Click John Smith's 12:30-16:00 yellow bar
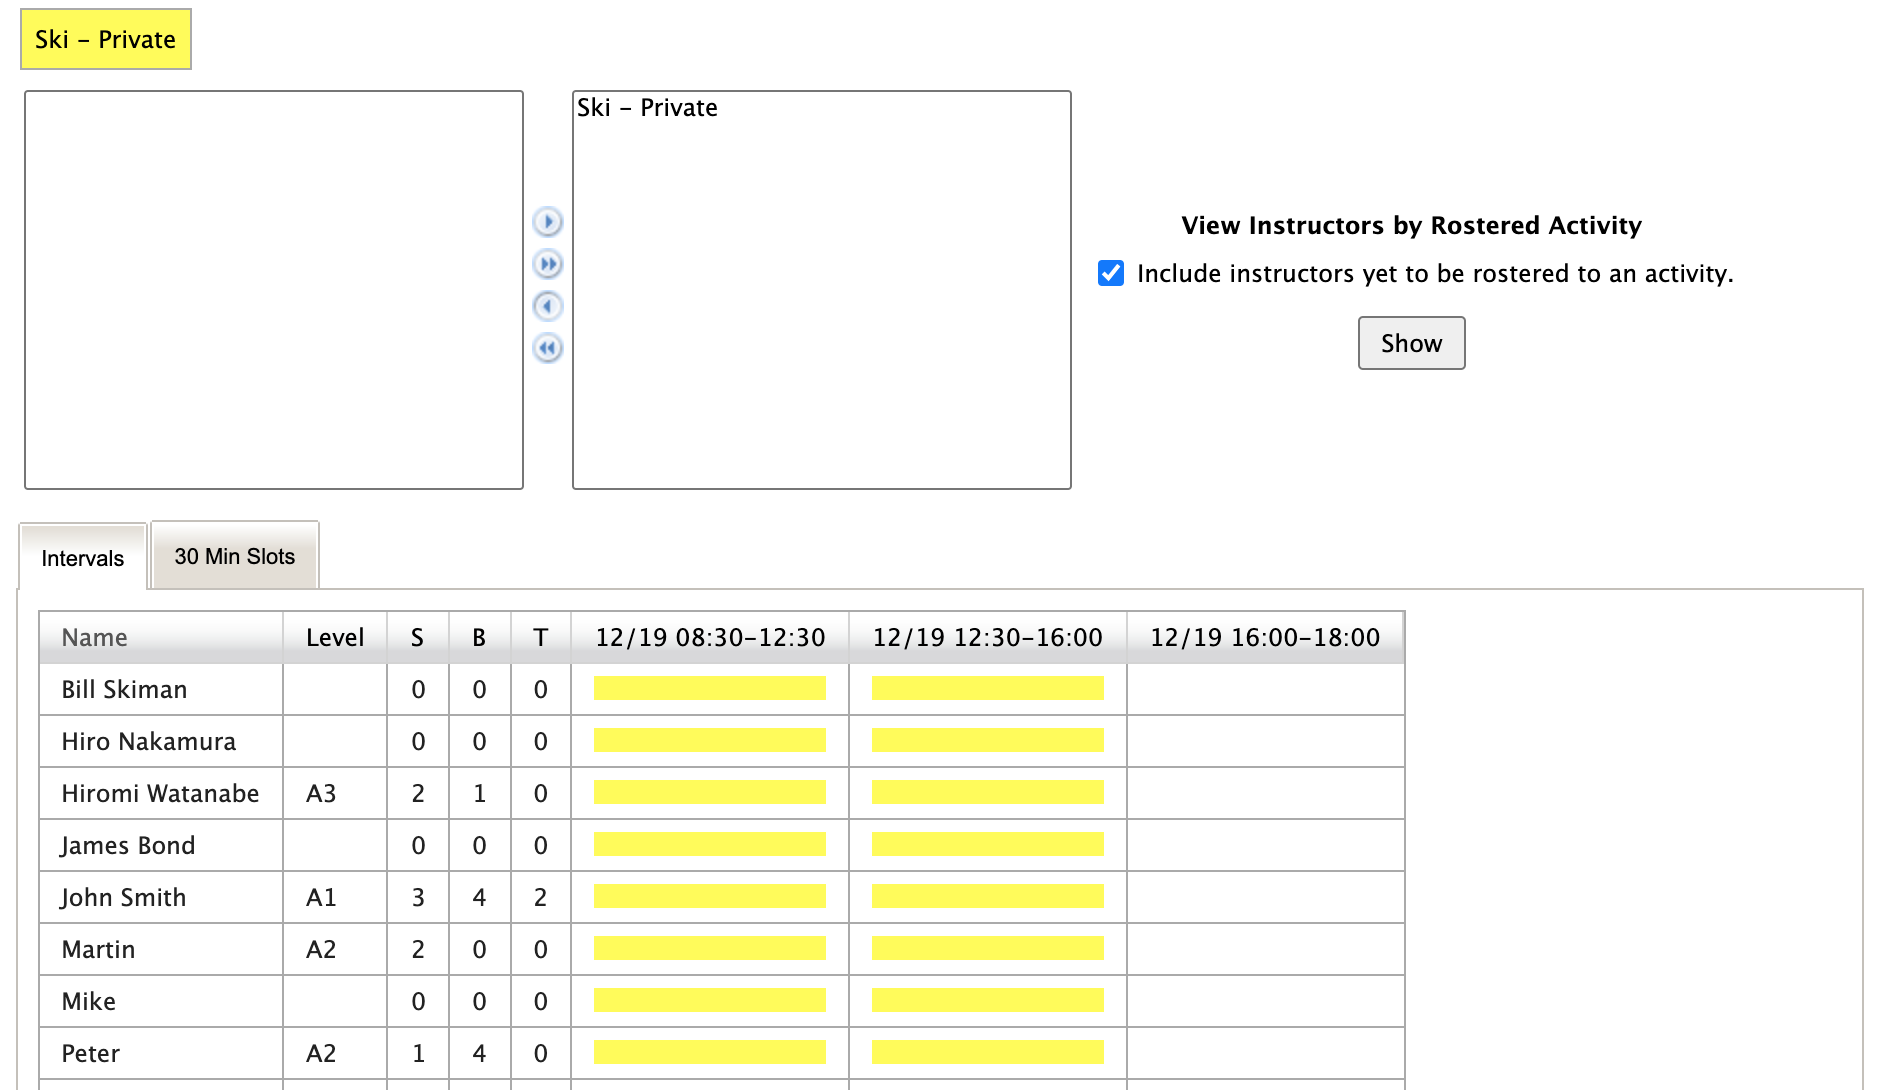1882x1090 pixels. tap(987, 896)
